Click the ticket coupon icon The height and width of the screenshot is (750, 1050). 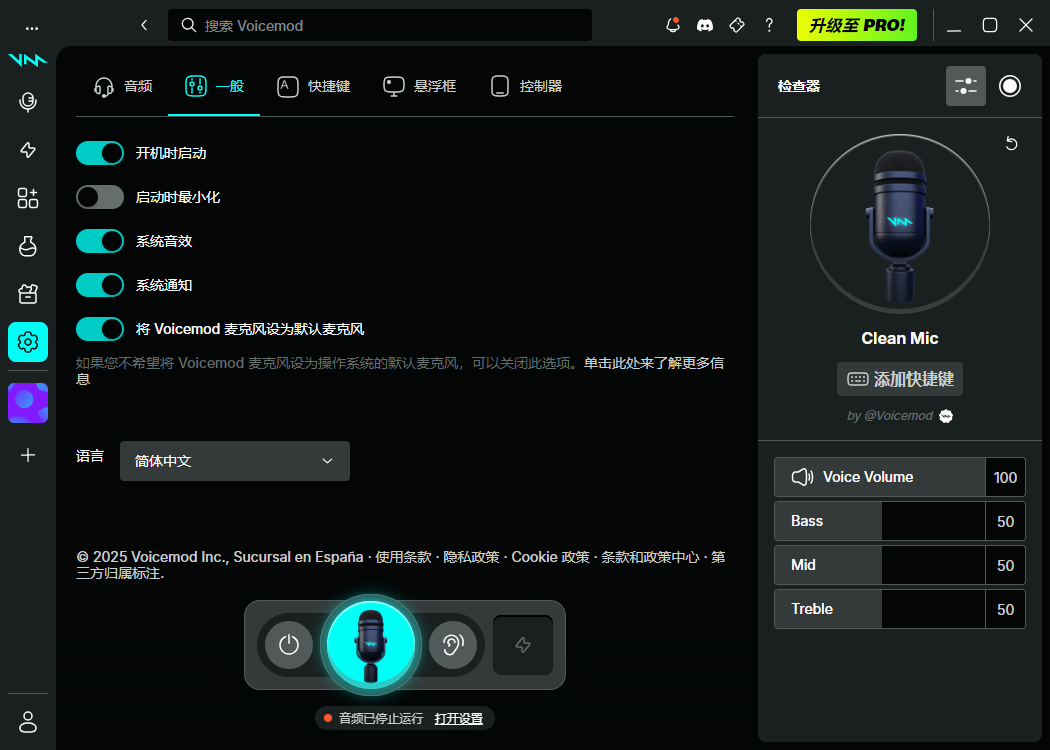(737, 25)
